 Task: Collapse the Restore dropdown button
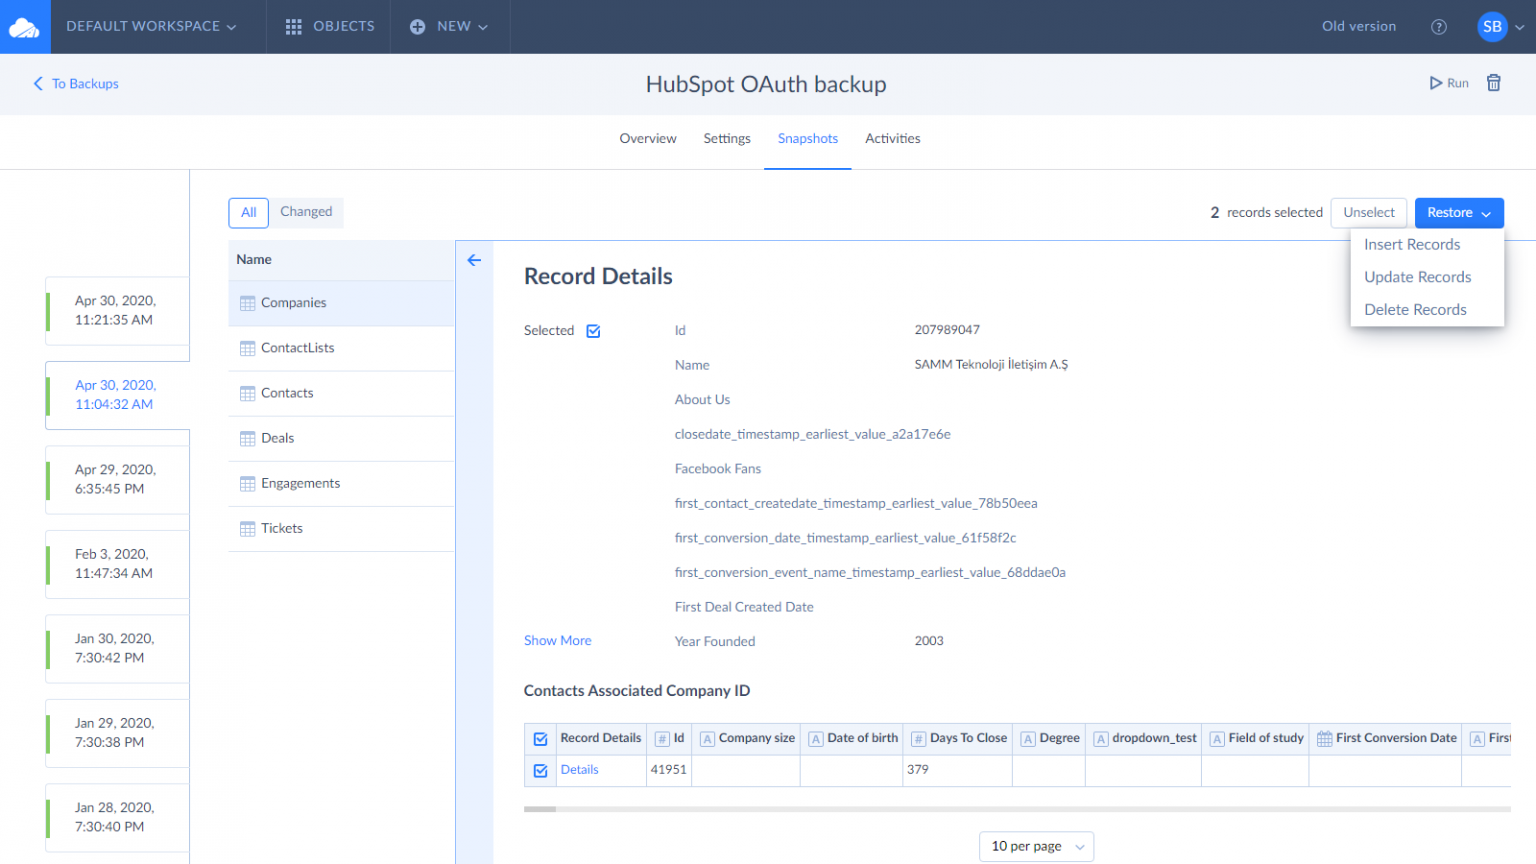pyautogui.click(x=1458, y=213)
